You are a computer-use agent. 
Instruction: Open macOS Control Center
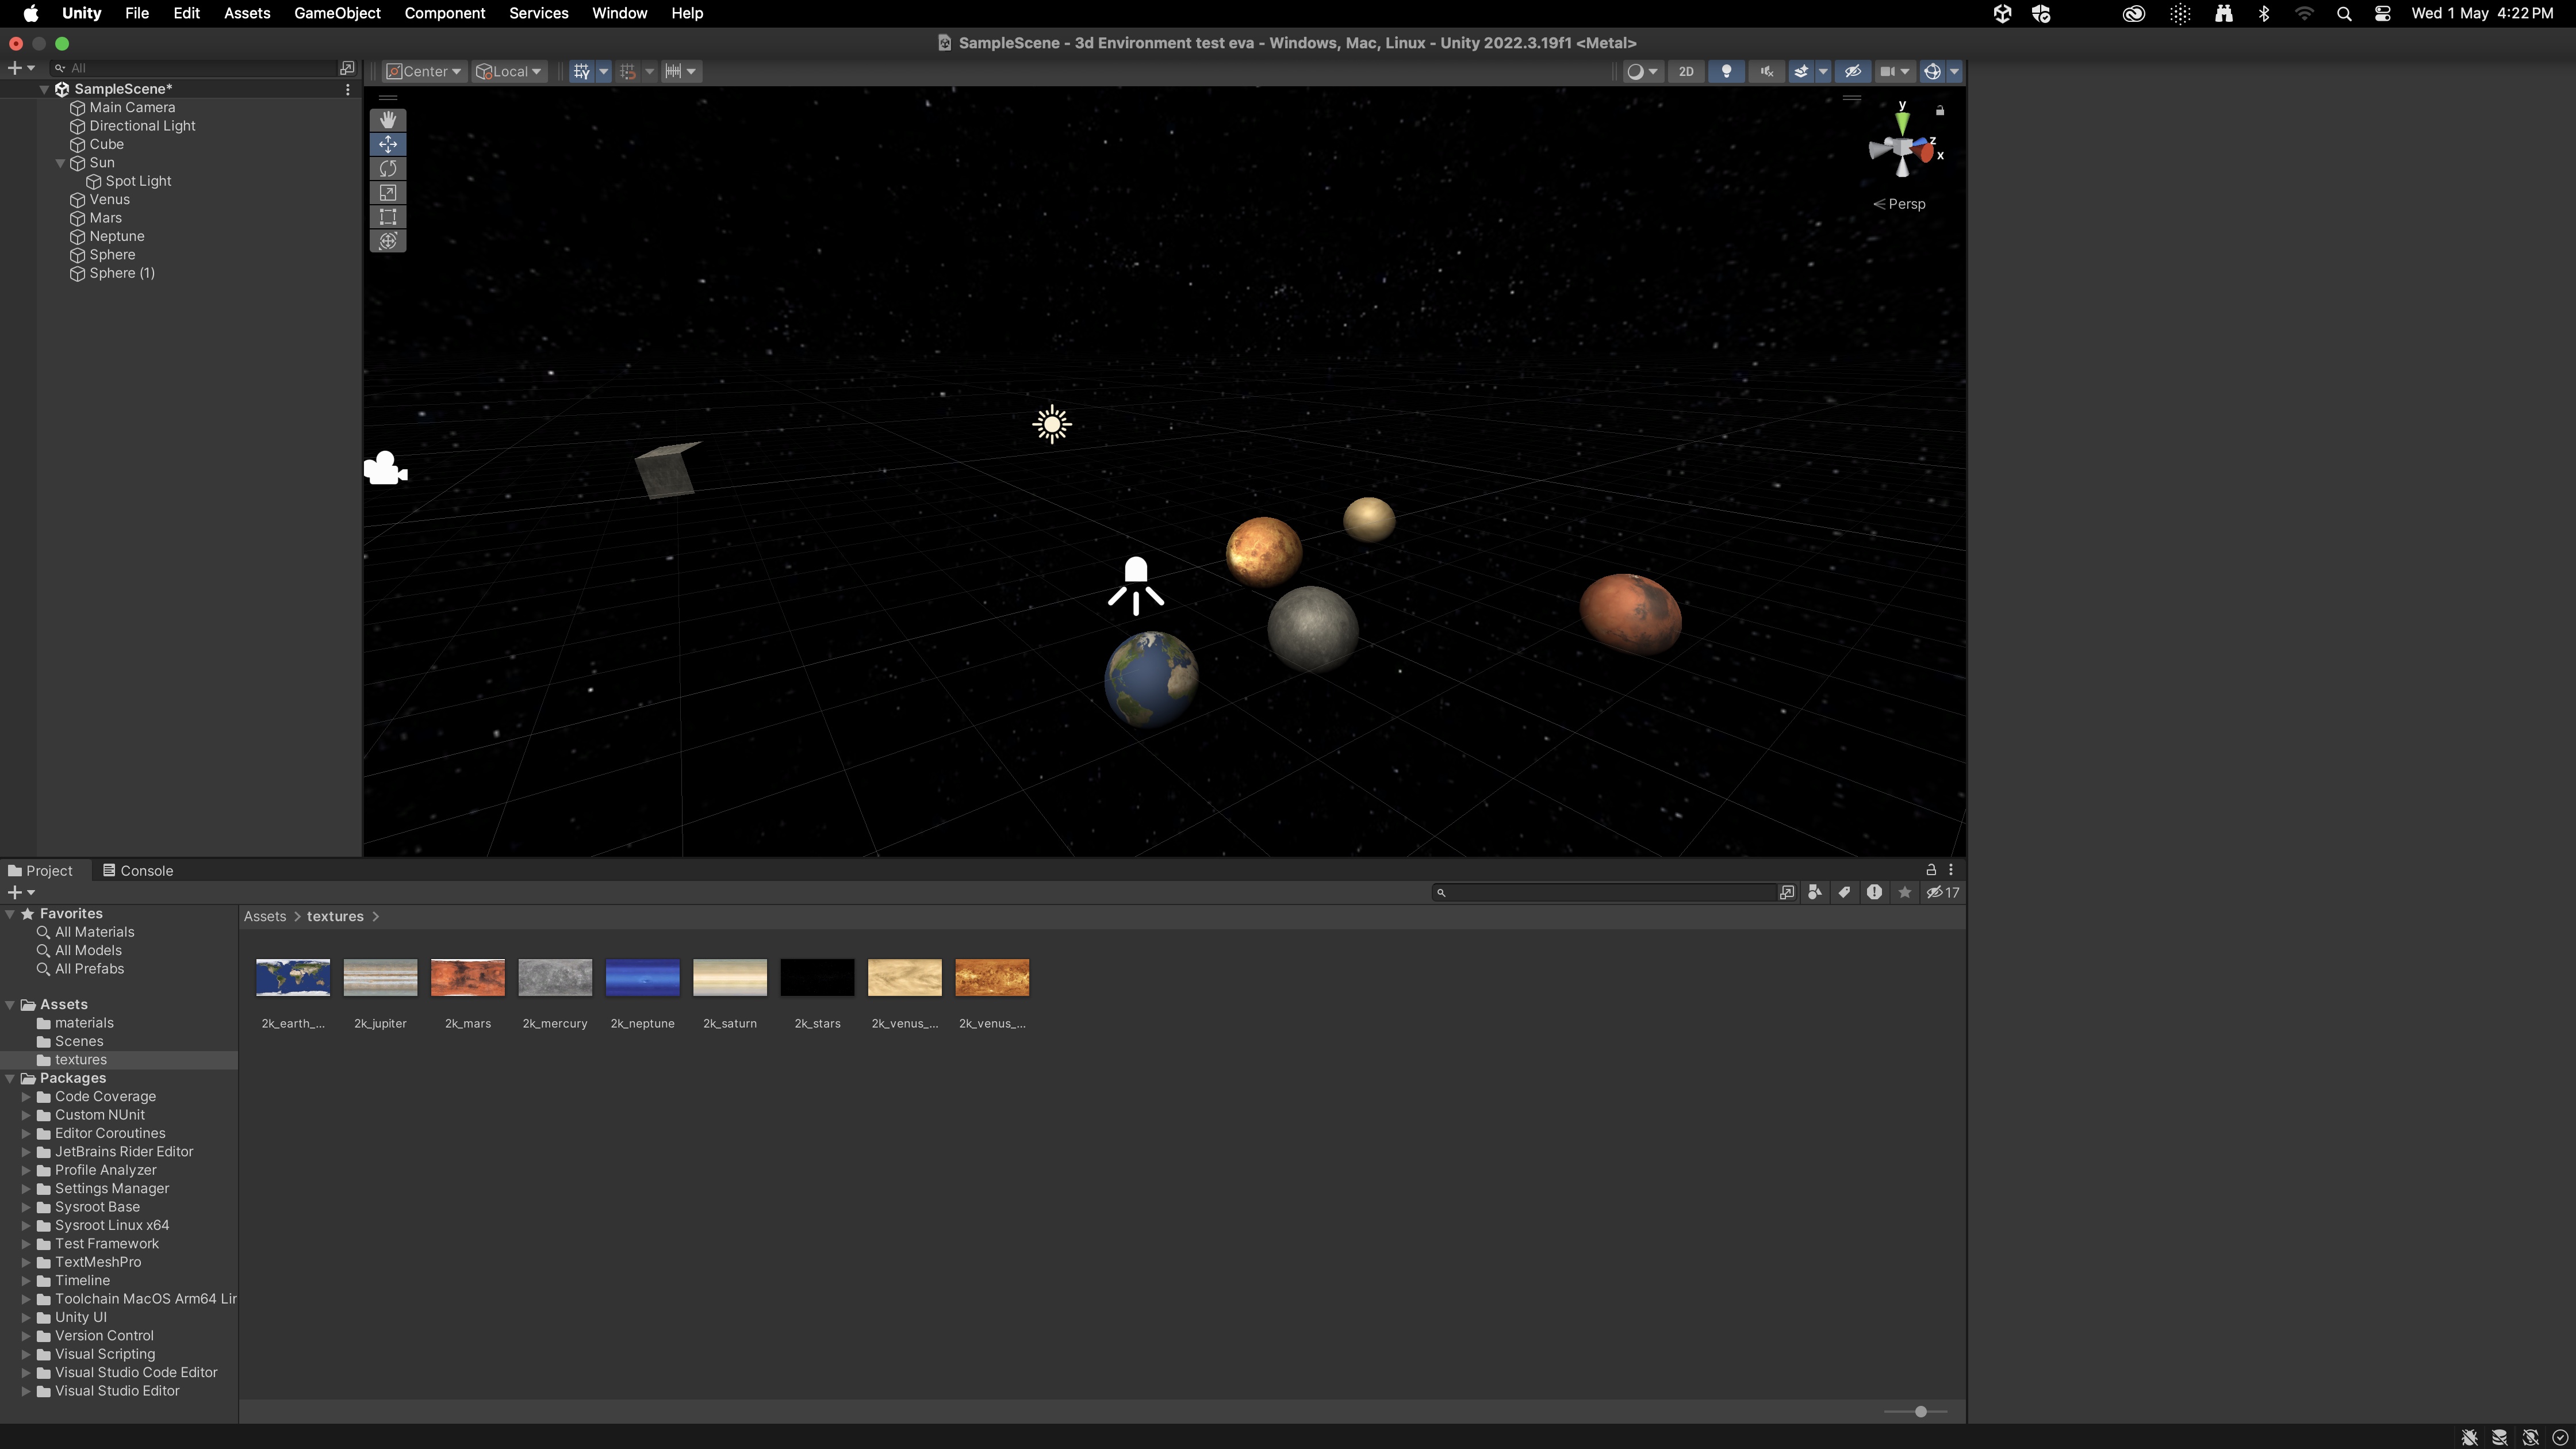pos(2383,14)
